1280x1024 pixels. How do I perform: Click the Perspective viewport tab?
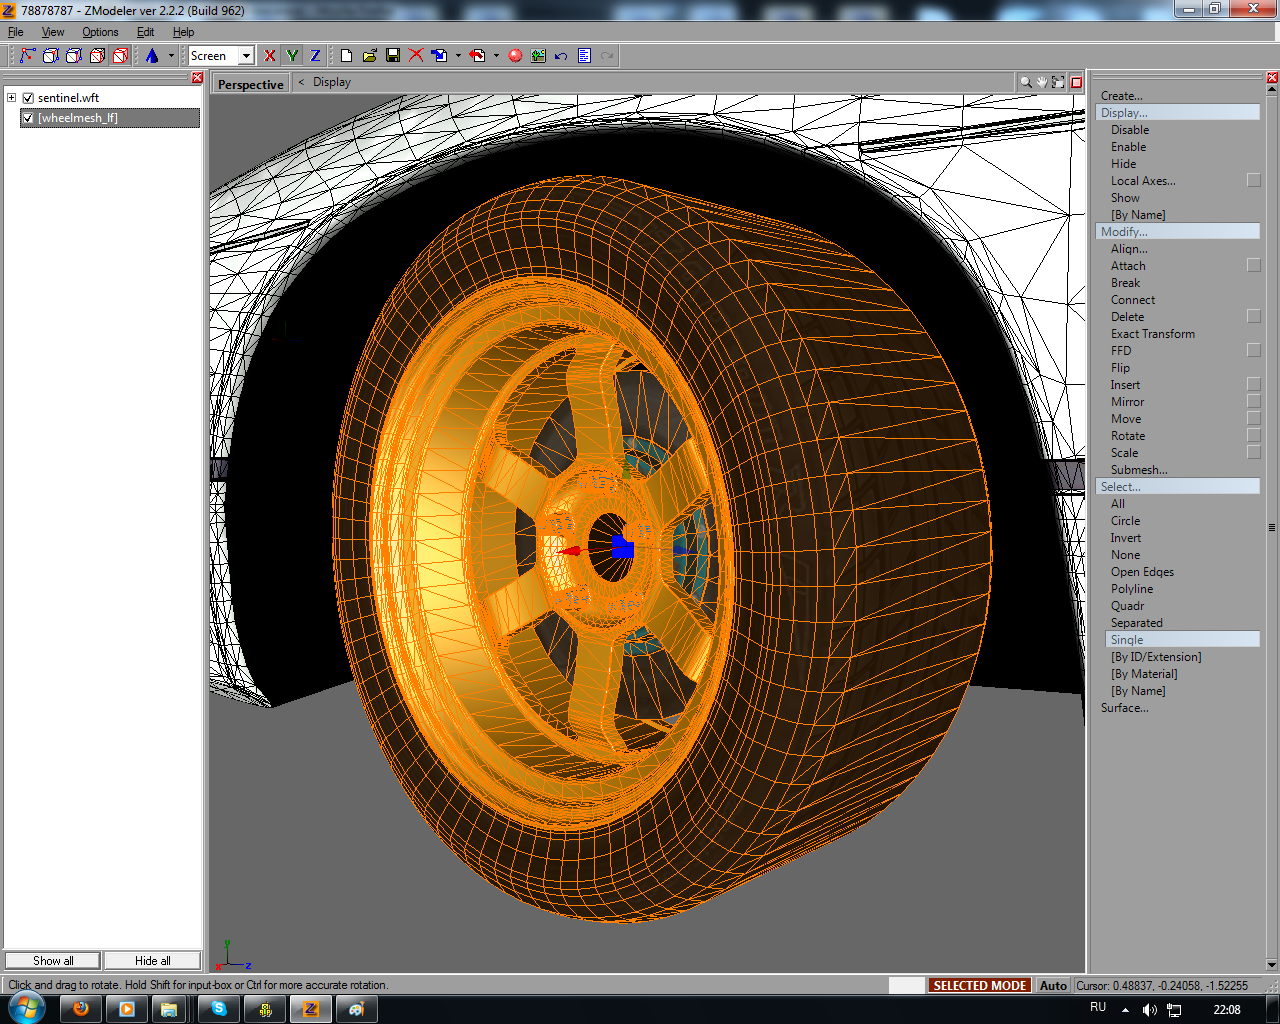pos(250,84)
